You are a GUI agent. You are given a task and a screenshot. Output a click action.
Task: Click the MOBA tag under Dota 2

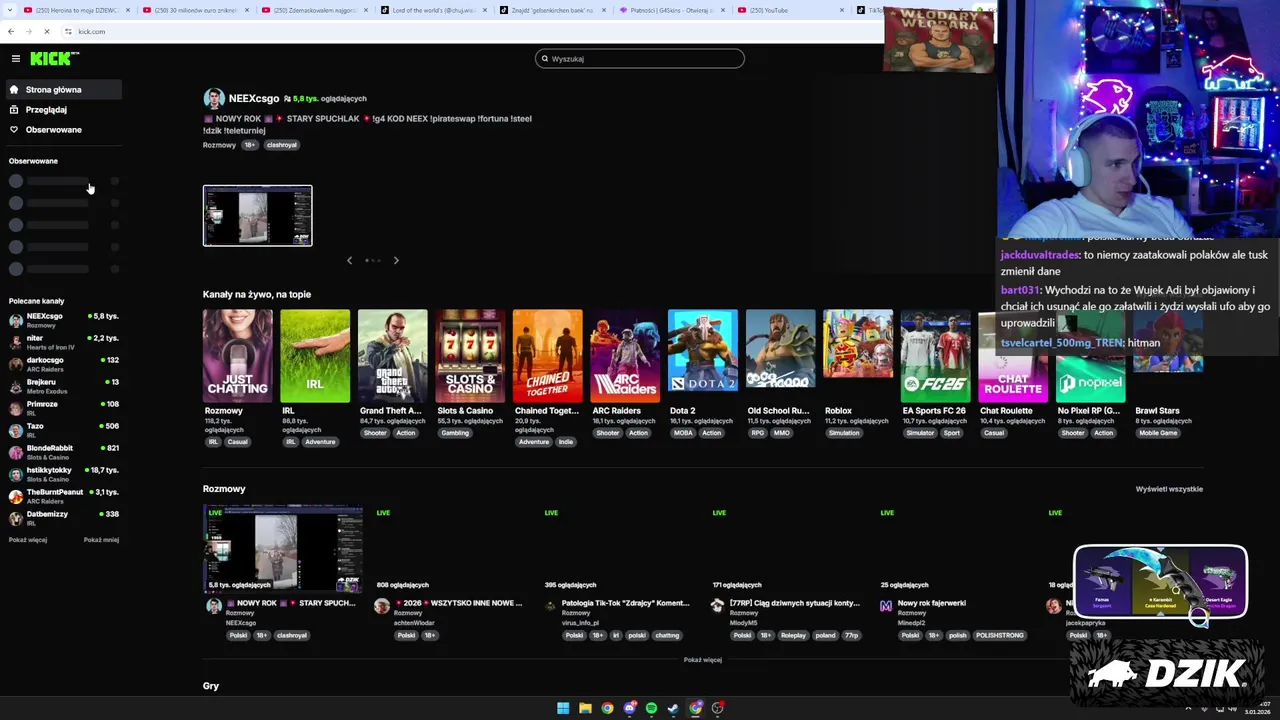pyautogui.click(x=683, y=433)
